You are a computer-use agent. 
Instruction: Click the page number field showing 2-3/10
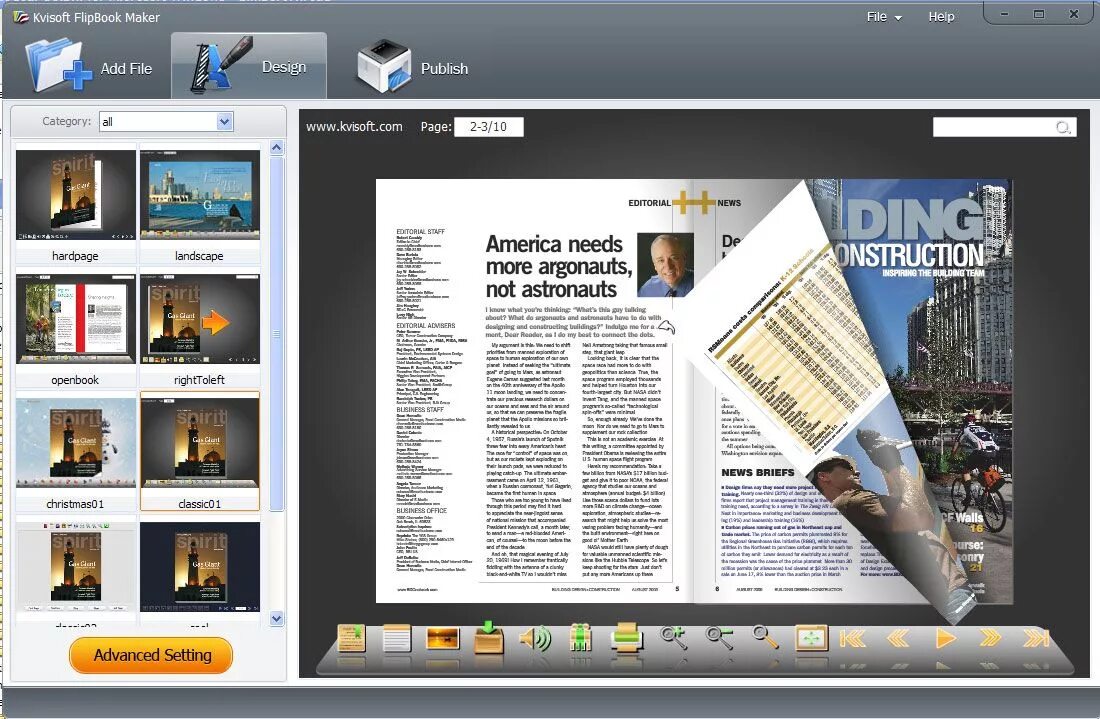(488, 127)
